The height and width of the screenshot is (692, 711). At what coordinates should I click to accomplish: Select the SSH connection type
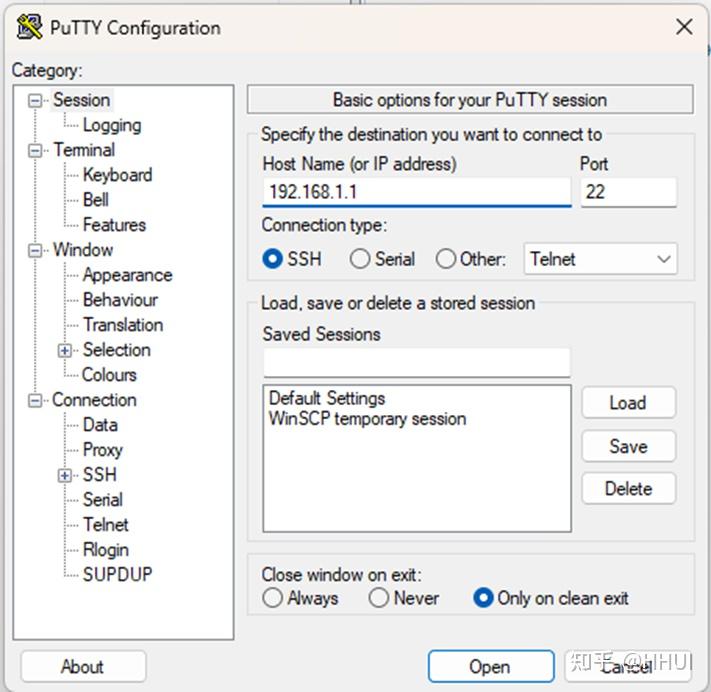[x=272, y=259]
